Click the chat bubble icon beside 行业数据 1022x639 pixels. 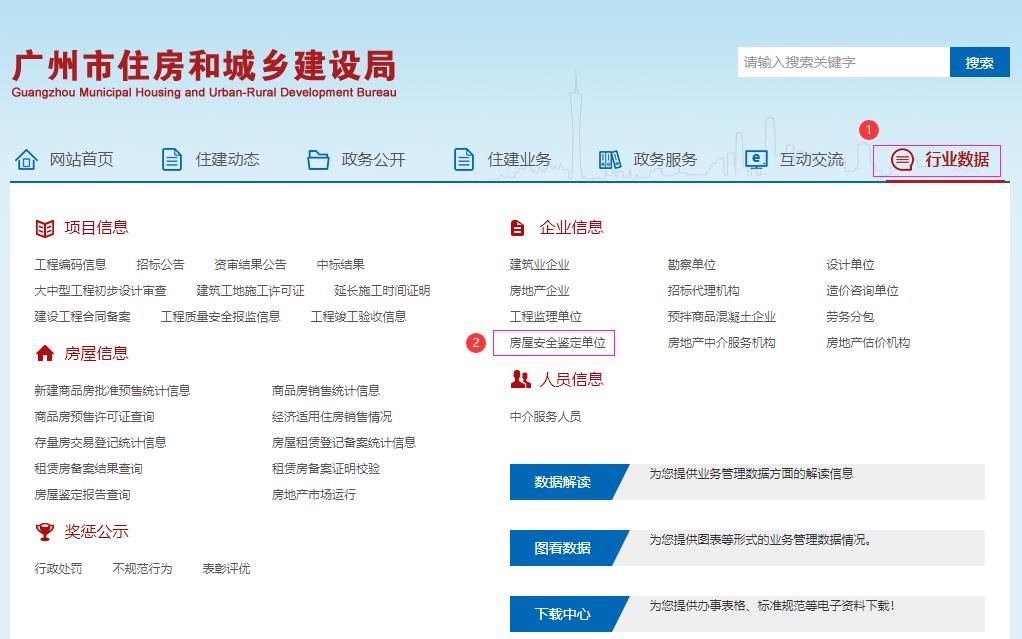[902, 159]
